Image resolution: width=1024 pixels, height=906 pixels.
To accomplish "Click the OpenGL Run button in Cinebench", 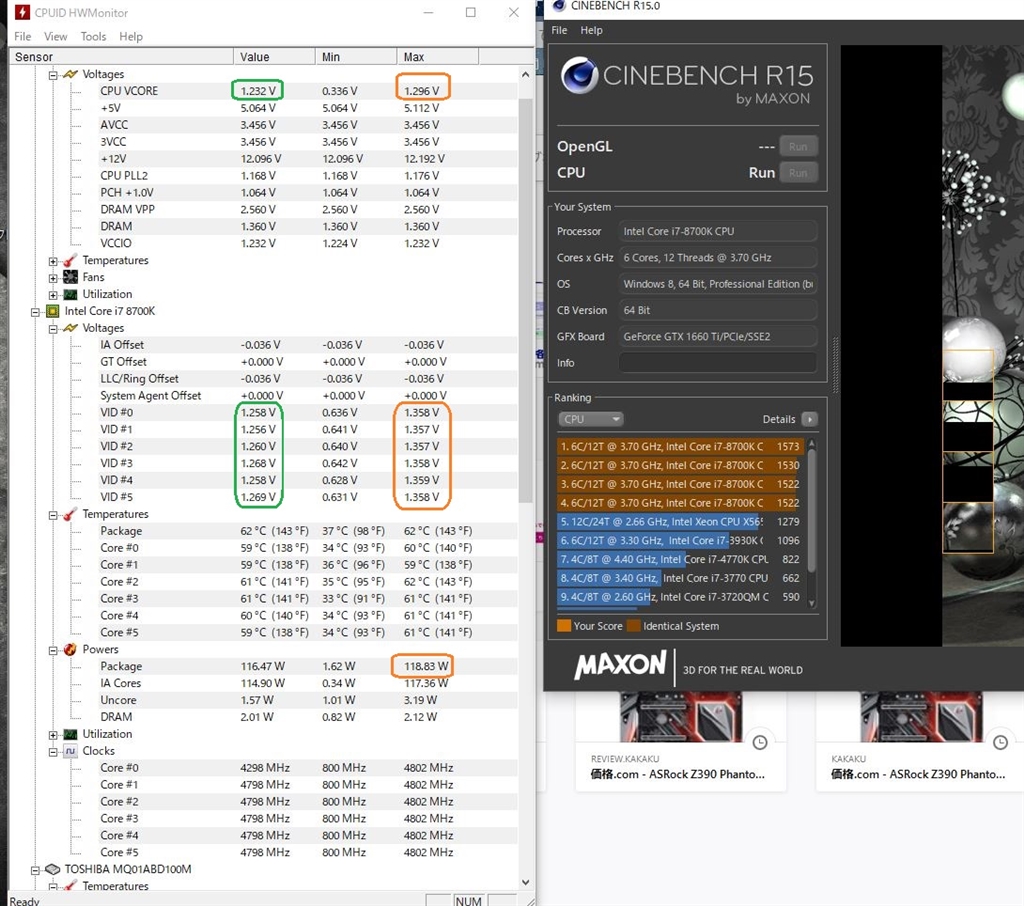I will pos(798,147).
